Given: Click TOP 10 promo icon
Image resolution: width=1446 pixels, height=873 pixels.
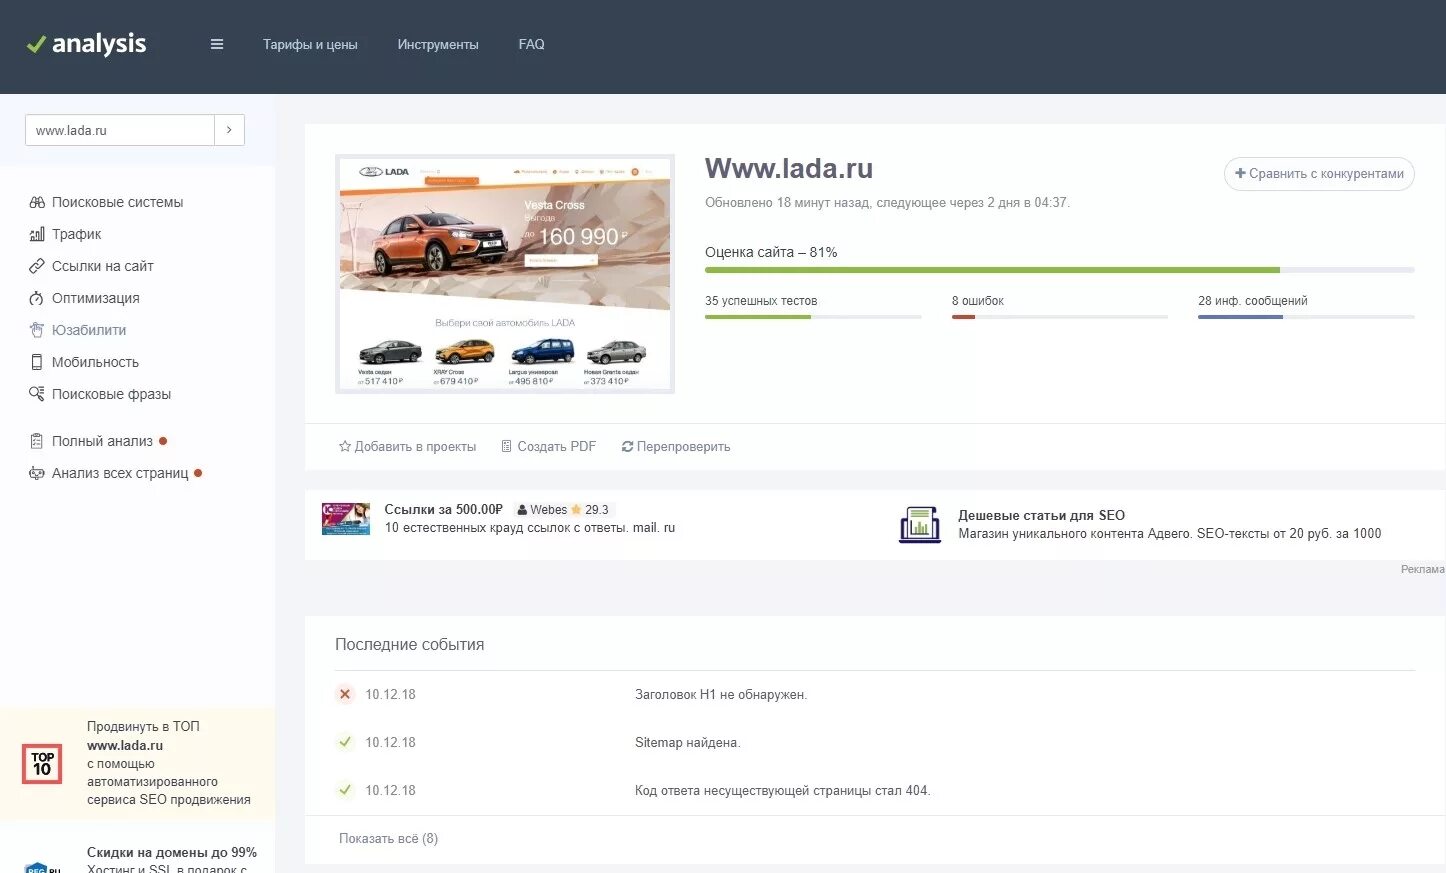Looking at the screenshot, I should (42, 764).
